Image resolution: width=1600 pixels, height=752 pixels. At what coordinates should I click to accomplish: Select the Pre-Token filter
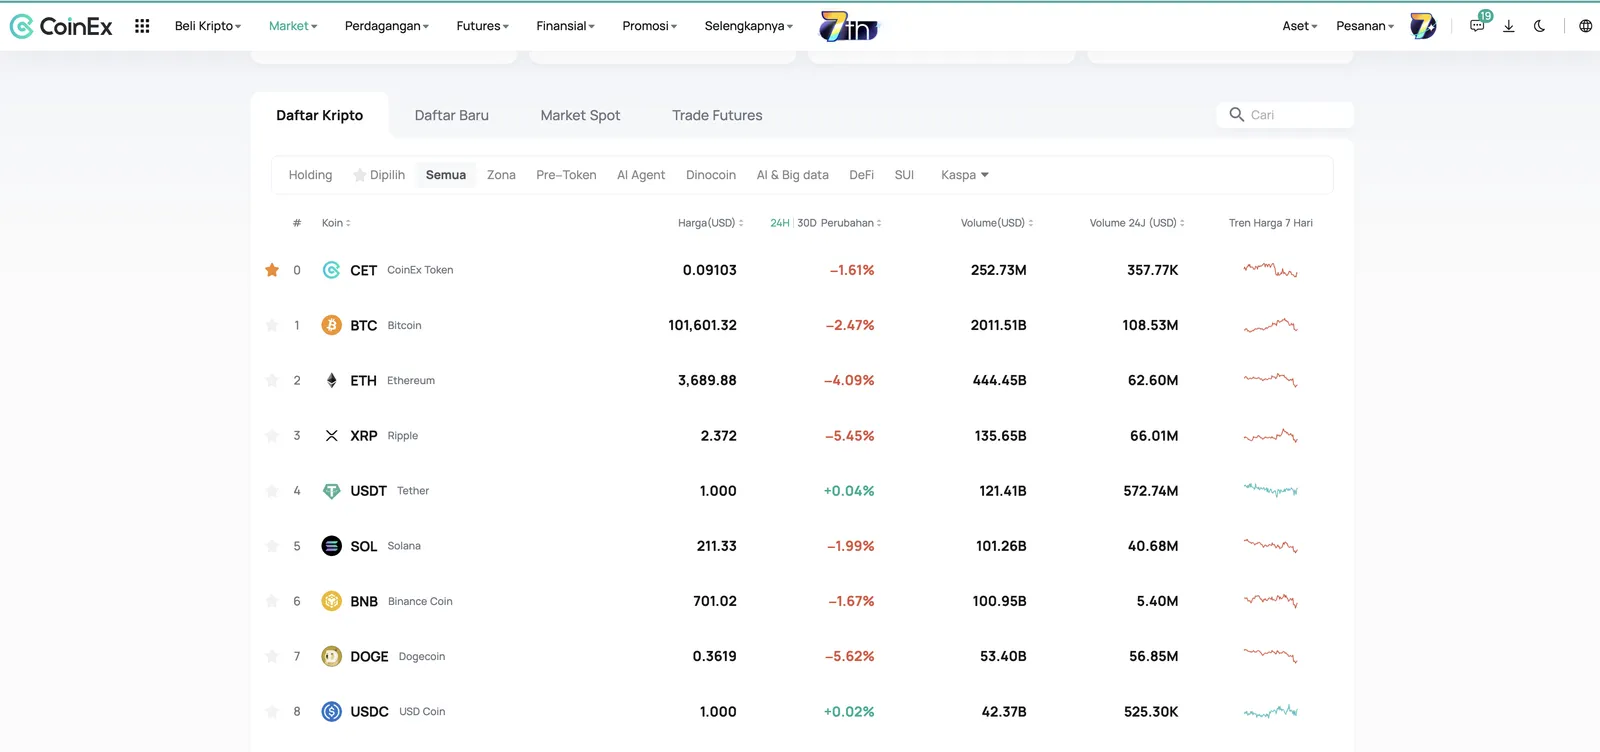tap(566, 175)
